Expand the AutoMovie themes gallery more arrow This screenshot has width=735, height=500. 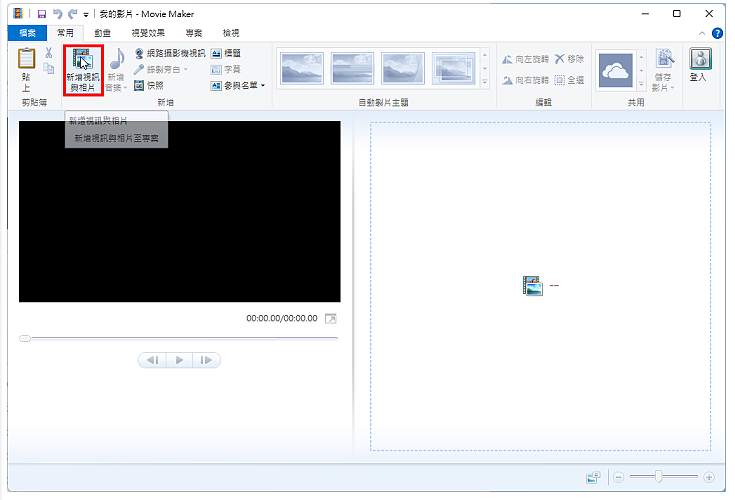coord(485,82)
